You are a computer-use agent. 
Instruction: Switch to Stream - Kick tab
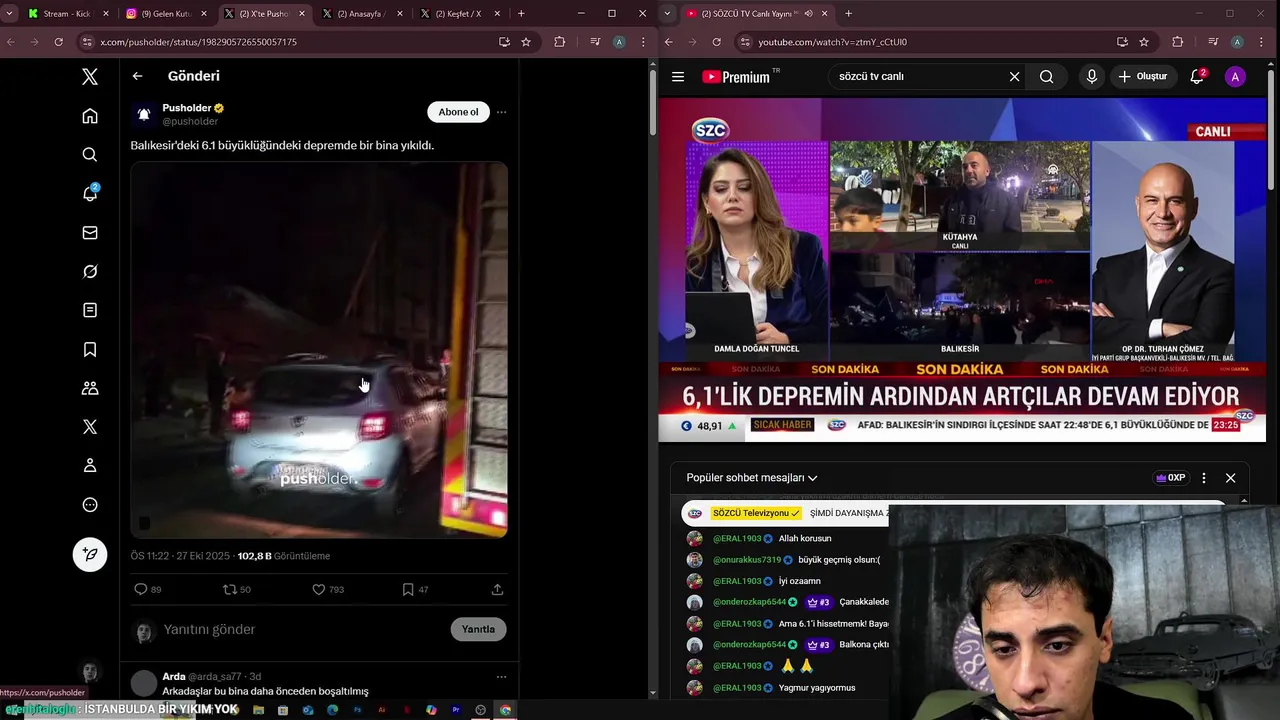tap(68, 14)
